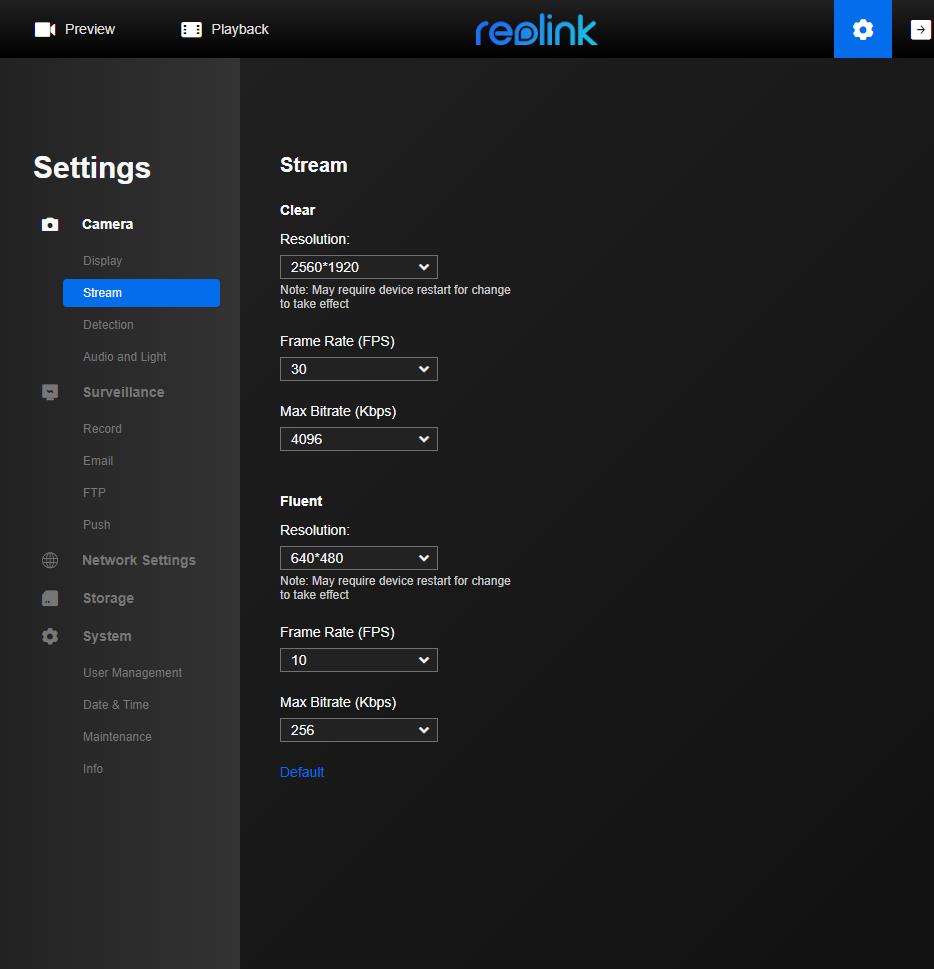934x969 pixels.
Task: Open Fluent Resolution dropdown showing 640*480
Action: click(358, 558)
